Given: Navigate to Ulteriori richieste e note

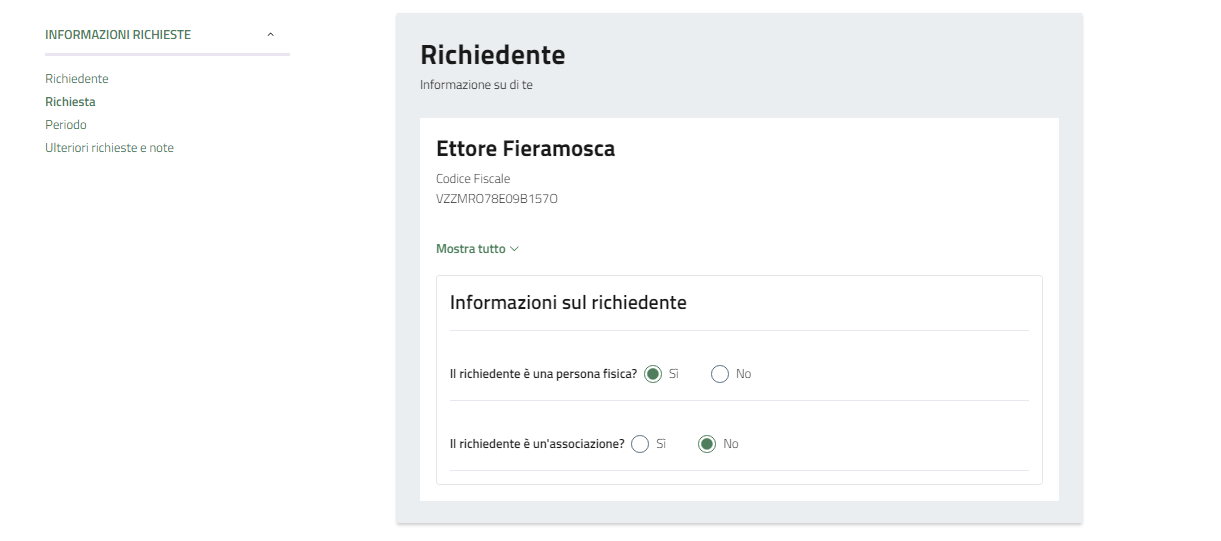Looking at the screenshot, I should coord(109,148).
